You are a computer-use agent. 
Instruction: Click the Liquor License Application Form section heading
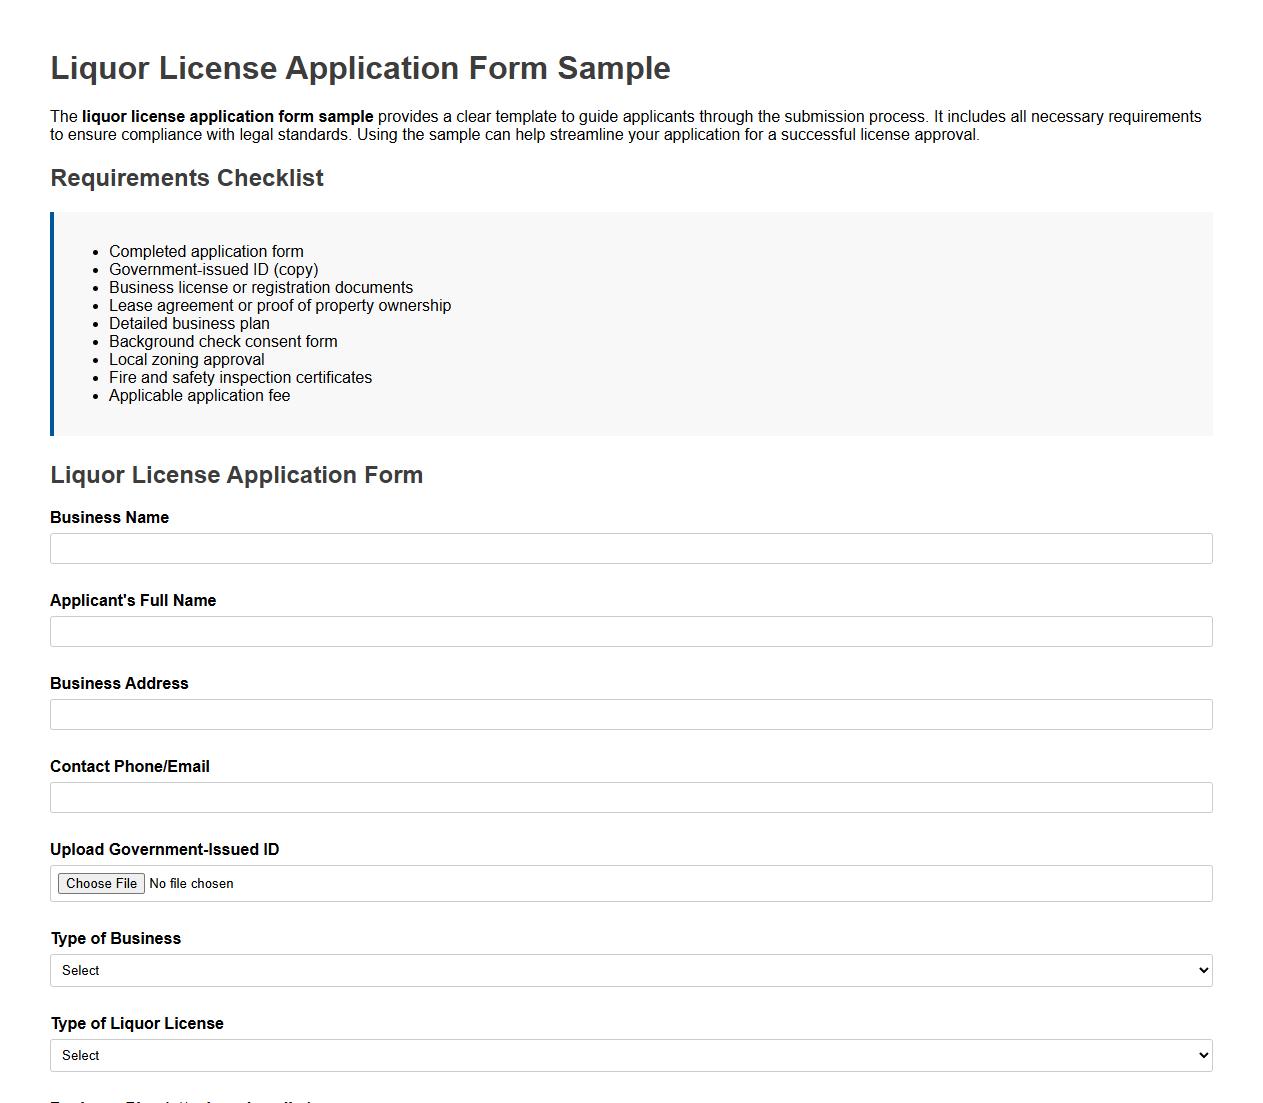point(236,475)
